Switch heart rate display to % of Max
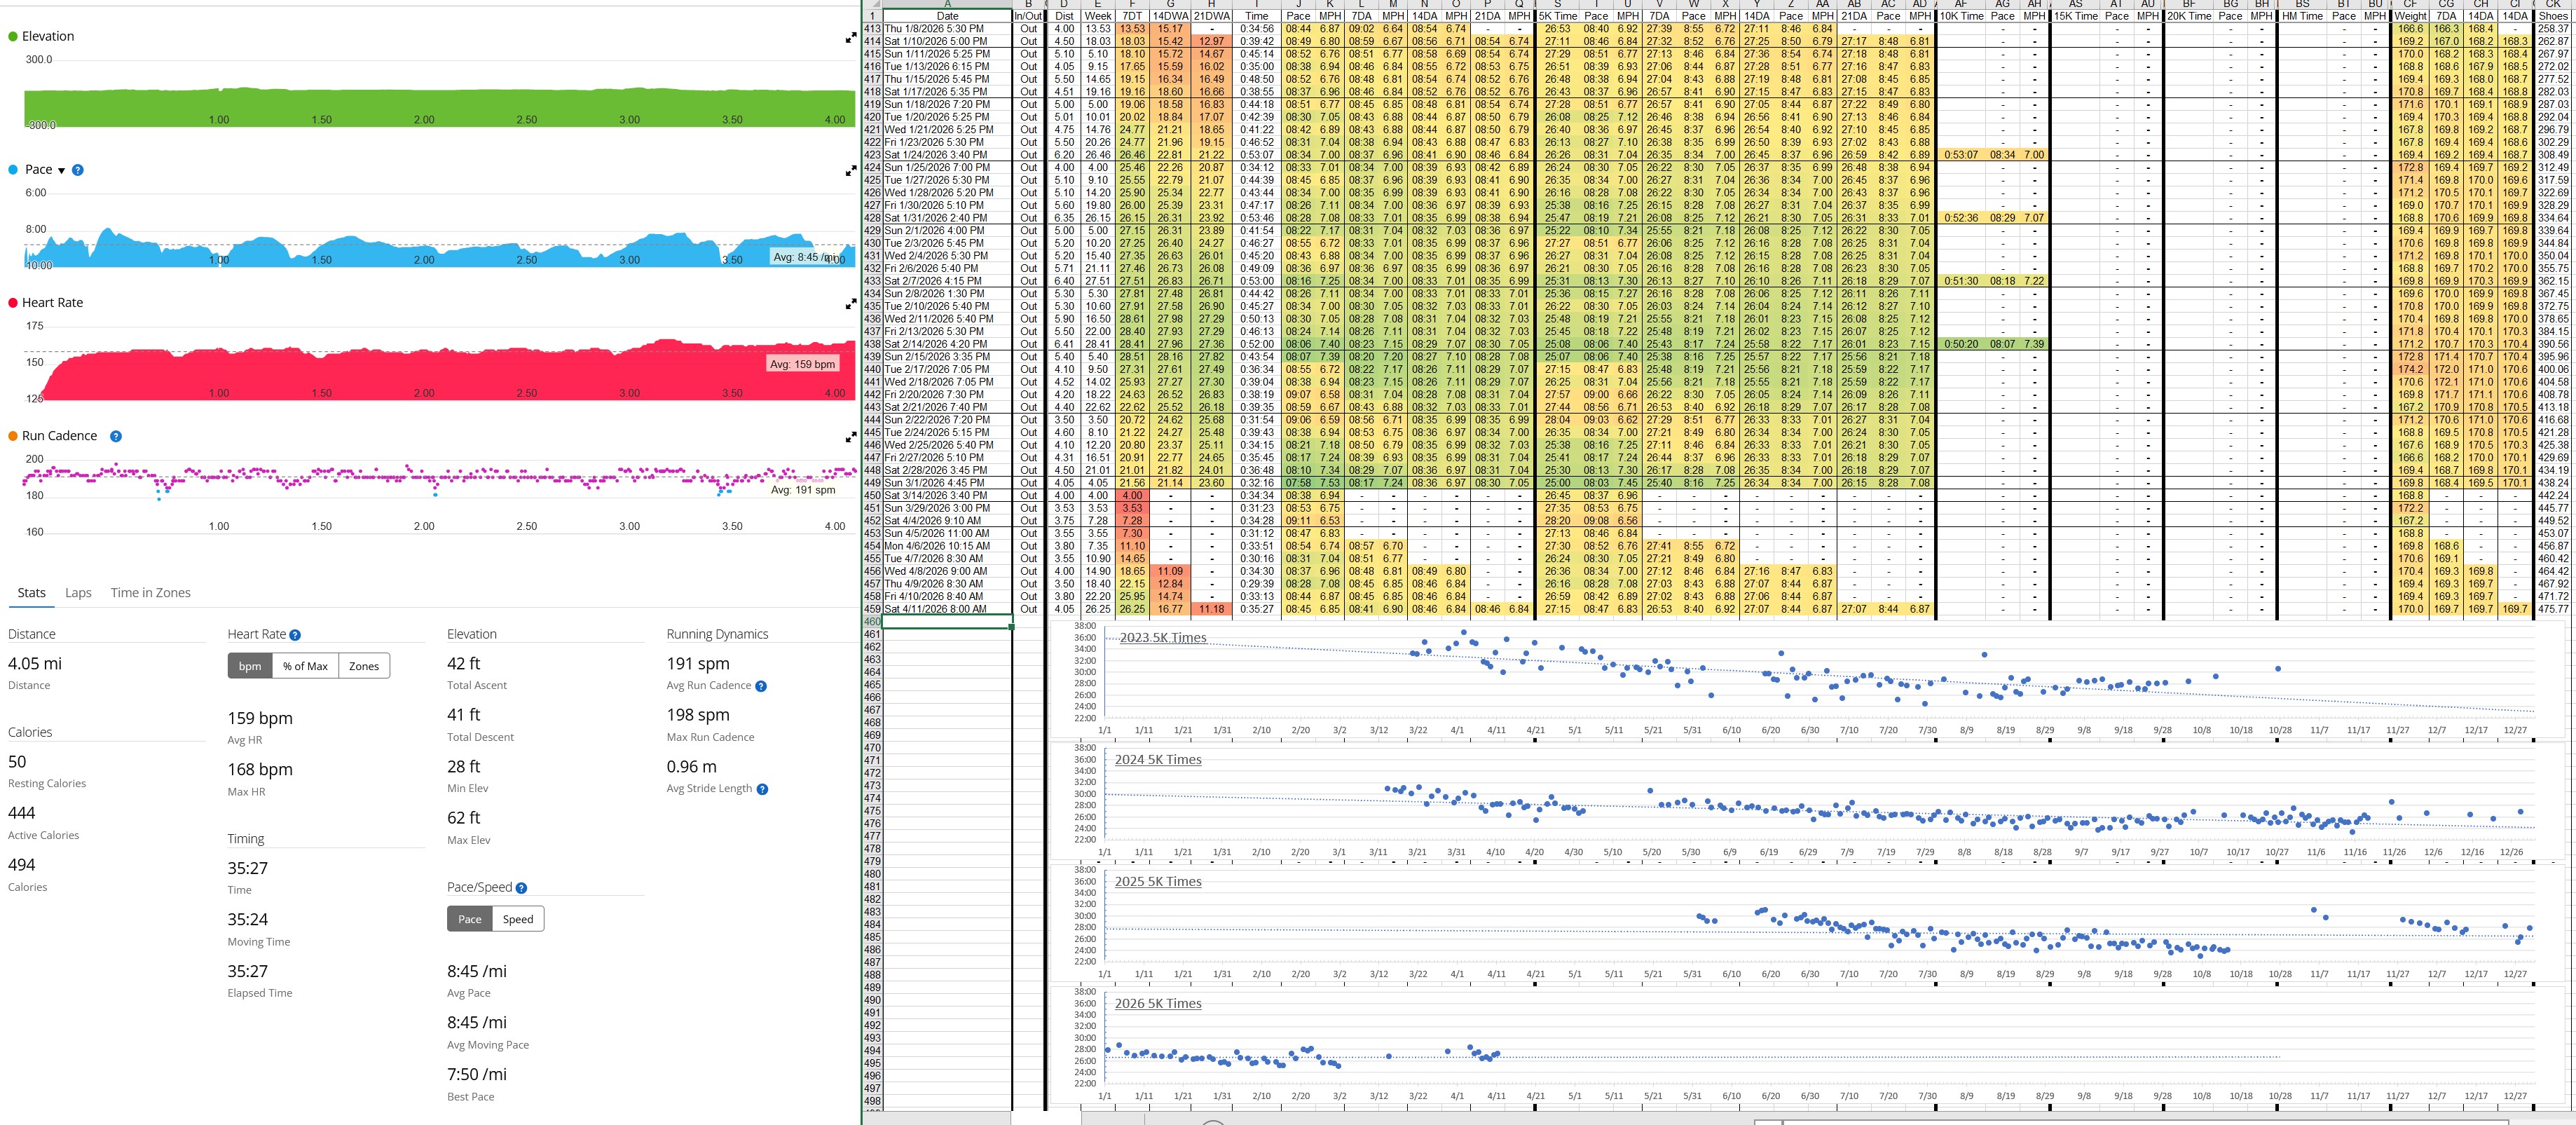 pyautogui.click(x=305, y=666)
